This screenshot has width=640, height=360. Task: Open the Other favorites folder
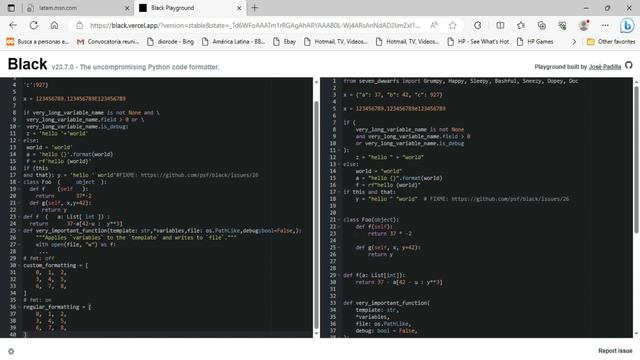[x=611, y=42]
